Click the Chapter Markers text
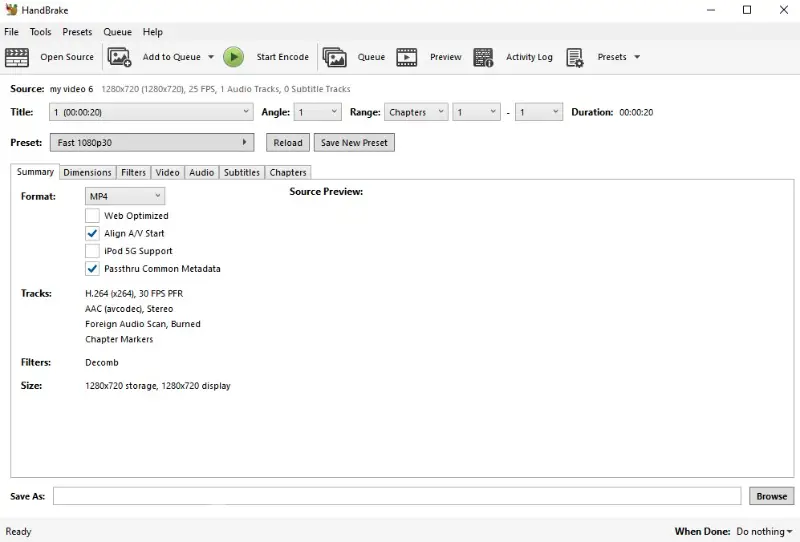Screen dimensions: 800x542 [119, 339]
